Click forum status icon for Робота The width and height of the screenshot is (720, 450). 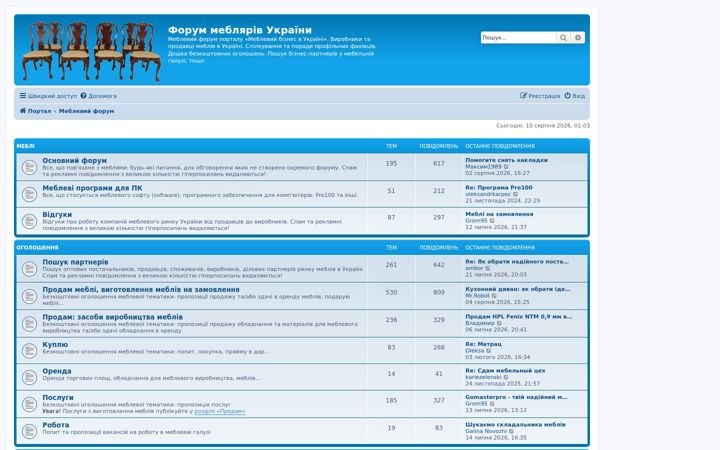click(29, 431)
